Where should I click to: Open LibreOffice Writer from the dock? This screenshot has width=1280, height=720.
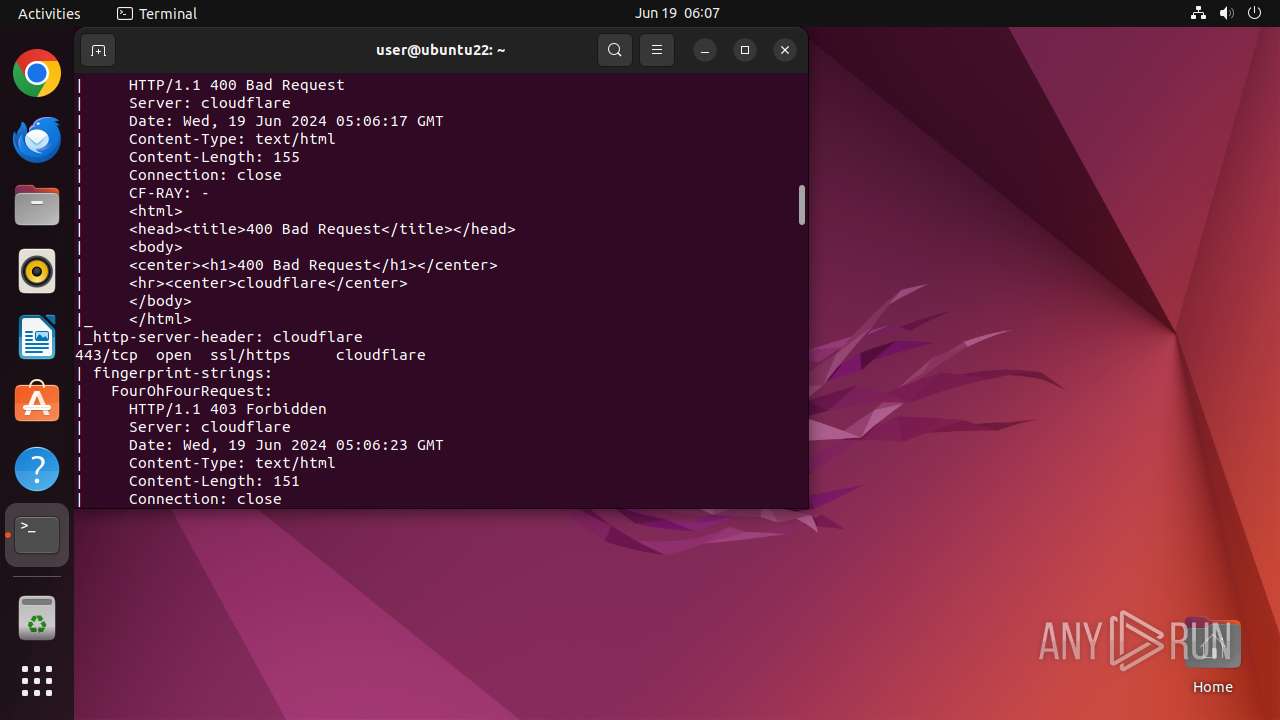click(x=37, y=337)
